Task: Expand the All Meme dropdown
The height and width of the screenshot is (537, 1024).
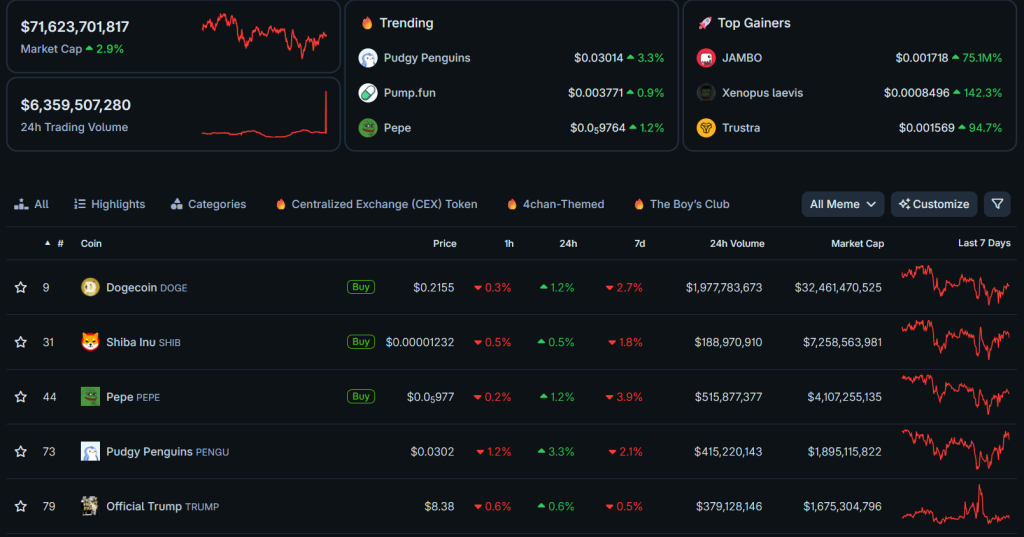Action: click(842, 204)
